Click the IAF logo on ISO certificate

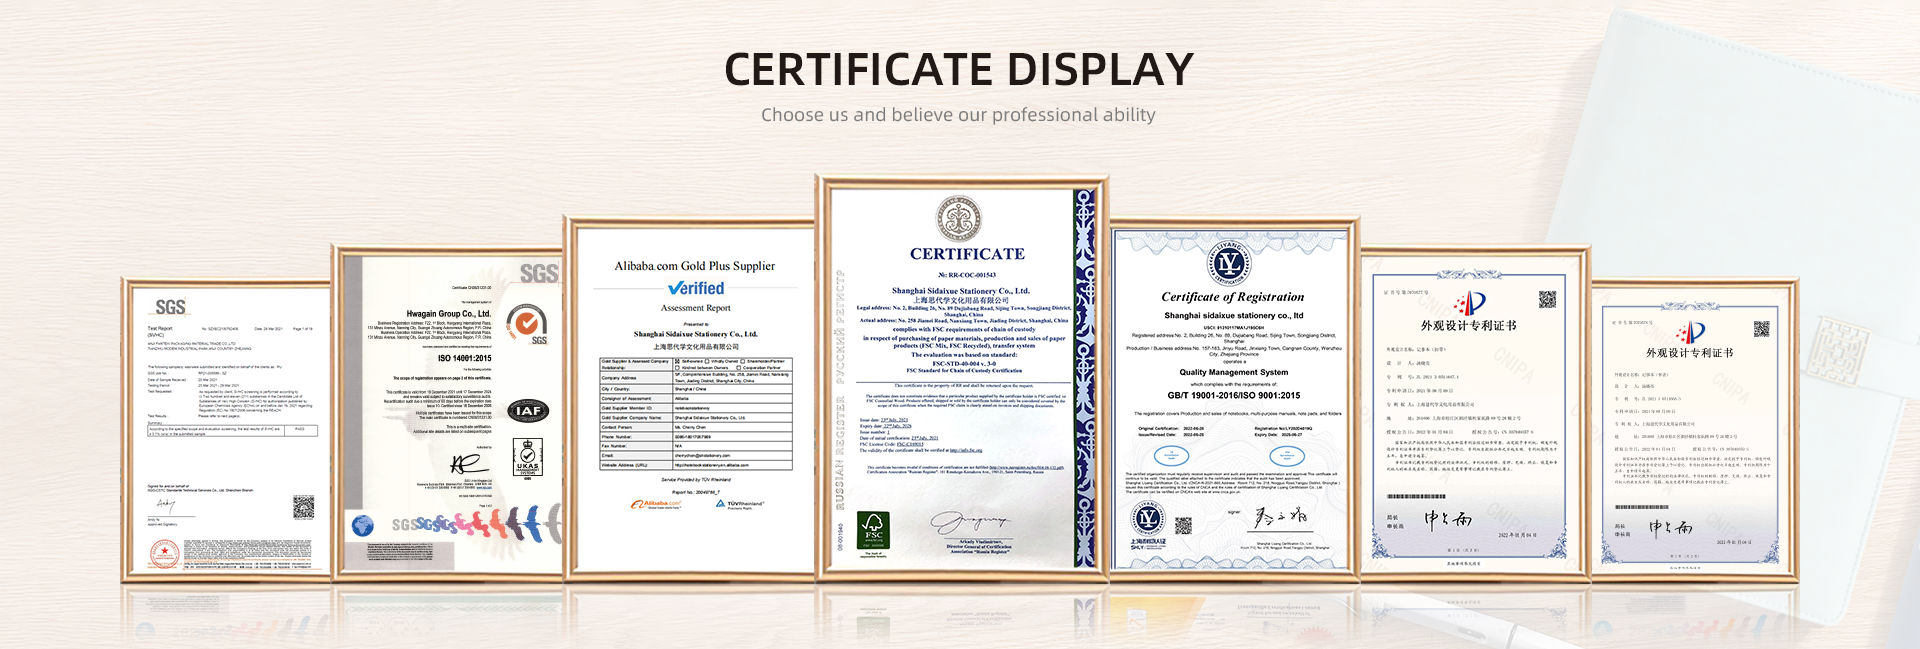[528, 410]
